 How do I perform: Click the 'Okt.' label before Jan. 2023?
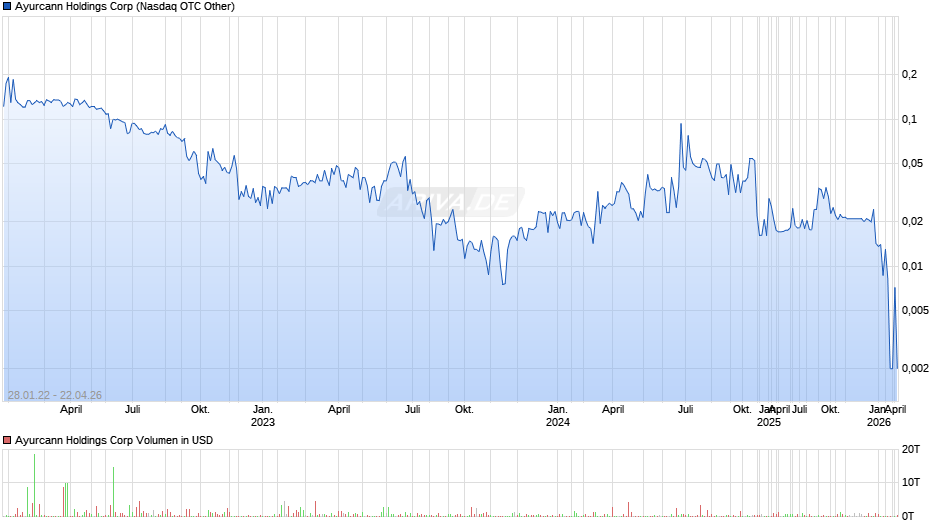coord(200,409)
